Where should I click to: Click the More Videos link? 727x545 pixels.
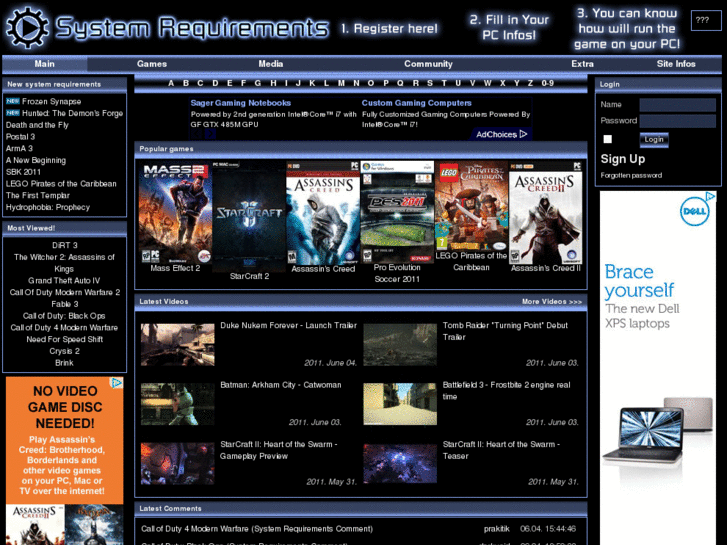coord(552,301)
